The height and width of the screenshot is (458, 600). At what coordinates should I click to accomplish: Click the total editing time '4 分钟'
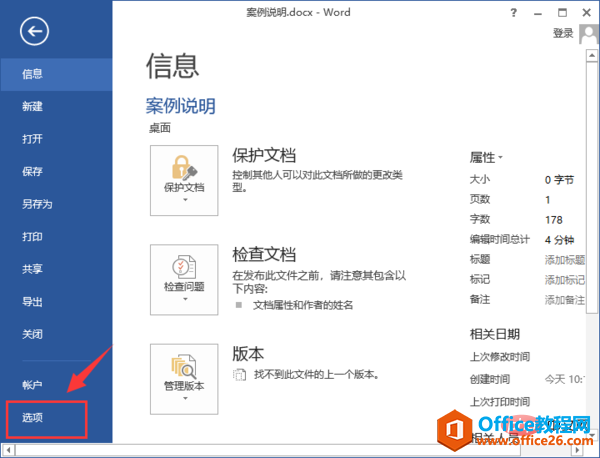(559, 240)
